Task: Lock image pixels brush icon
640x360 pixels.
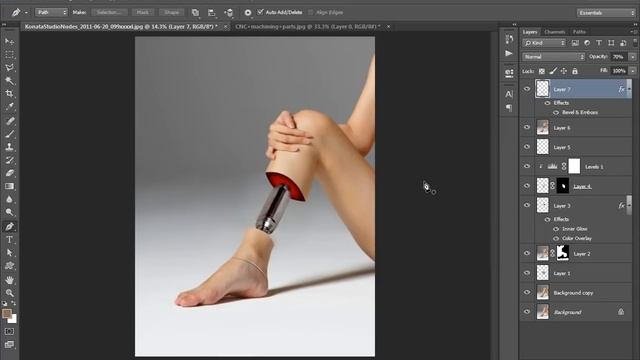Action: pyautogui.click(x=553, y=71)
